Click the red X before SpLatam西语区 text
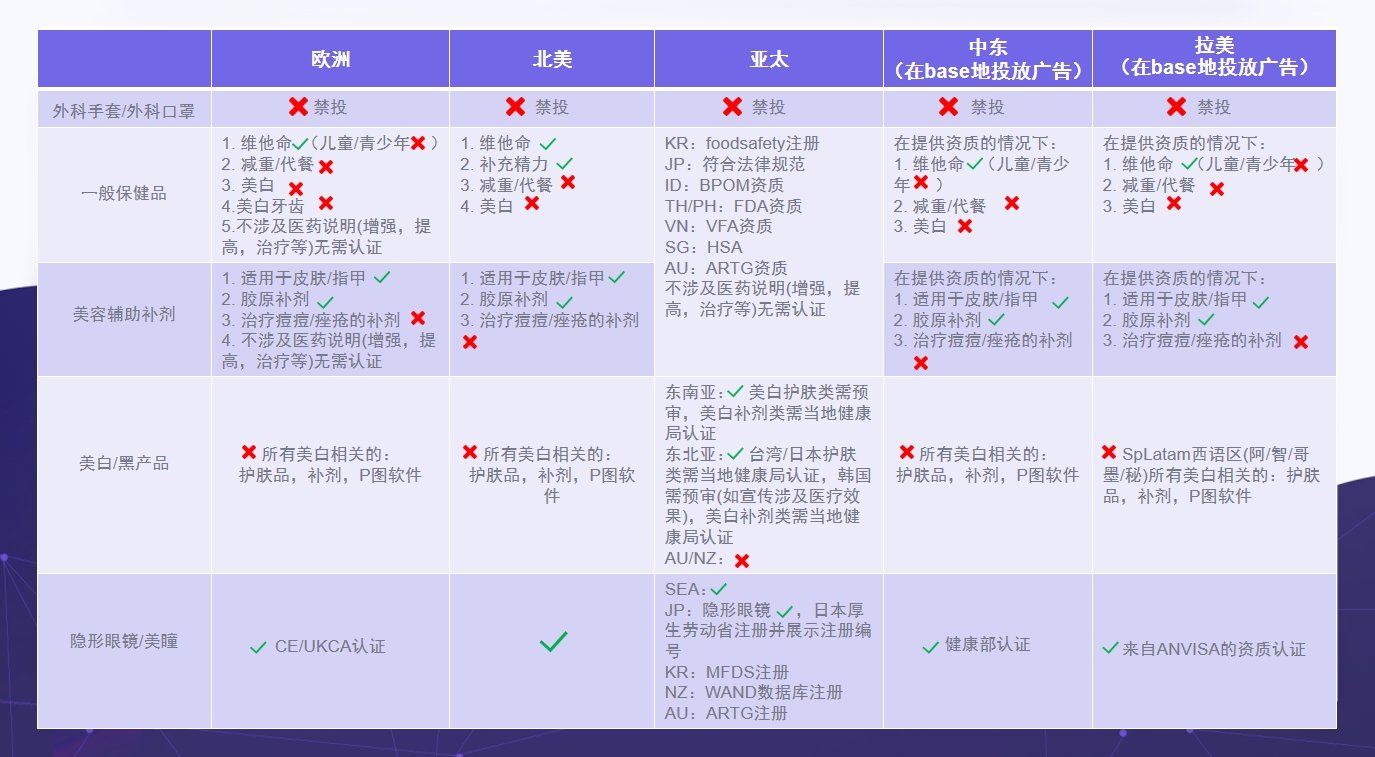Screen dimensions: 1375x757 pos(1109,452)
